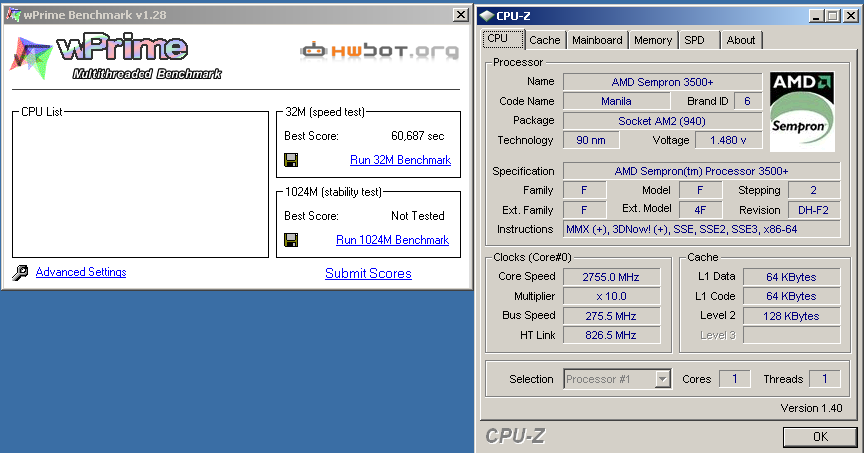
Task: Click the CPU-Z title bar icon
Action: click(487, 16)
